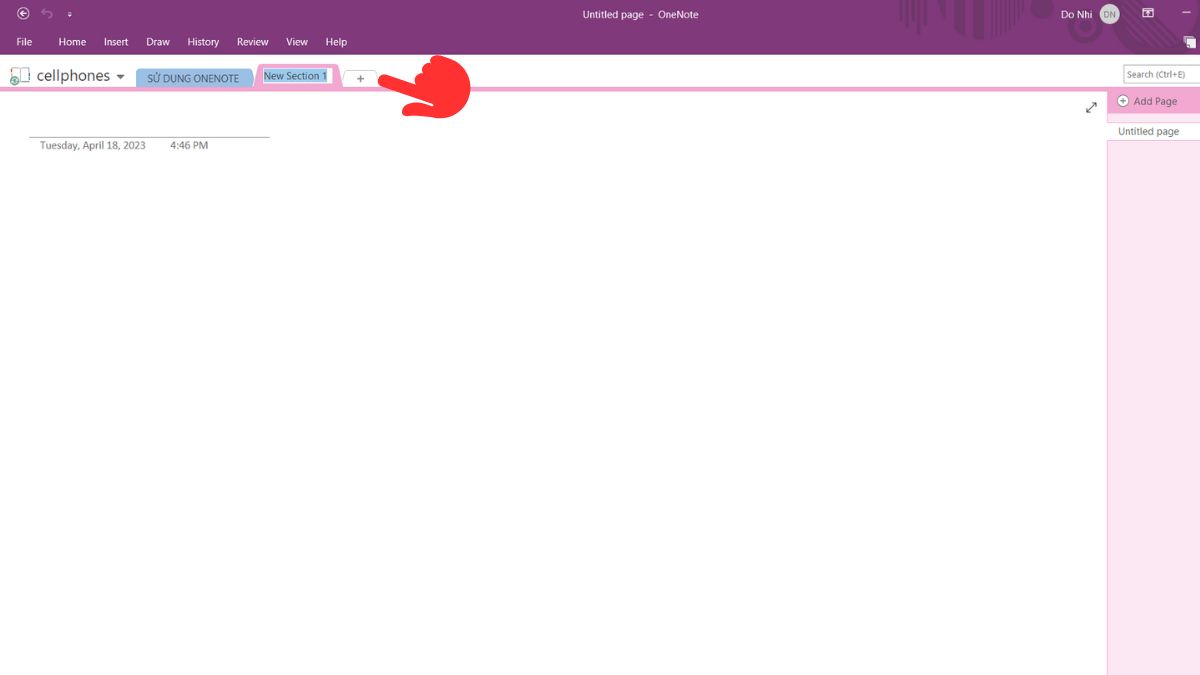
Task: Click the 4:46 PM page time
Action: tap(189, 145)
